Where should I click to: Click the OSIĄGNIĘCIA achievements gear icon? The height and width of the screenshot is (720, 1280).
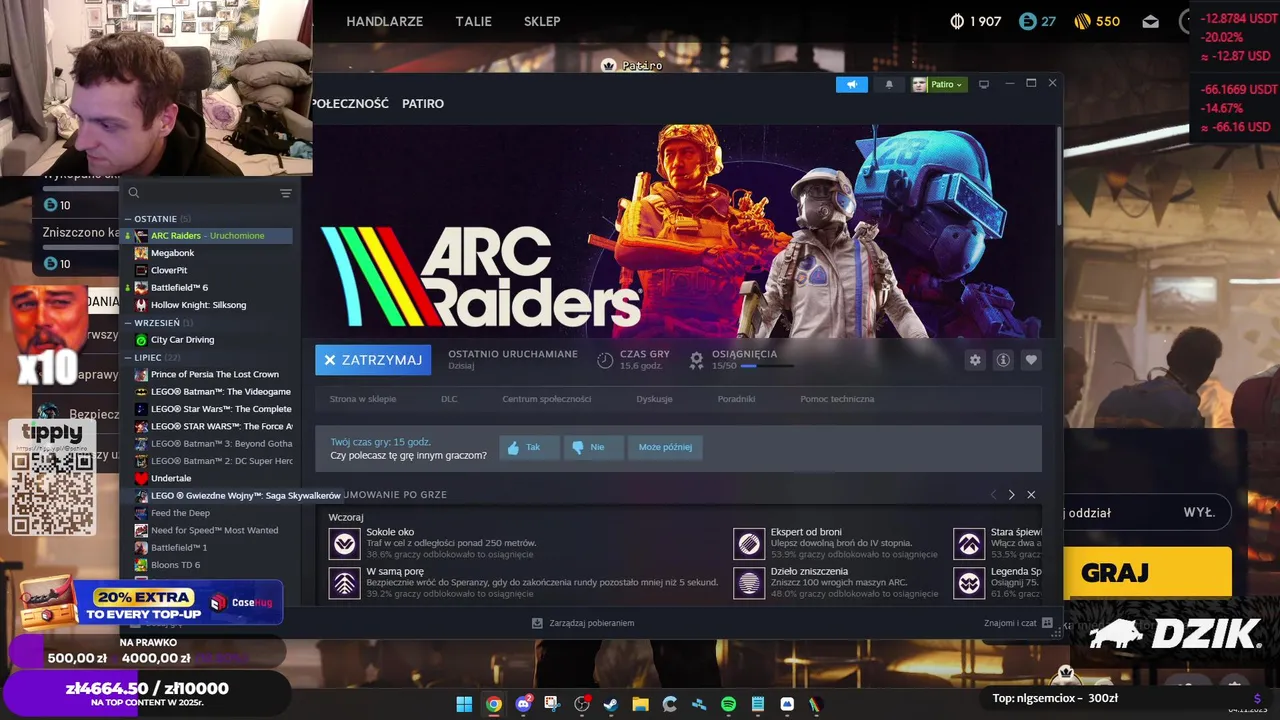click(696, 361)
